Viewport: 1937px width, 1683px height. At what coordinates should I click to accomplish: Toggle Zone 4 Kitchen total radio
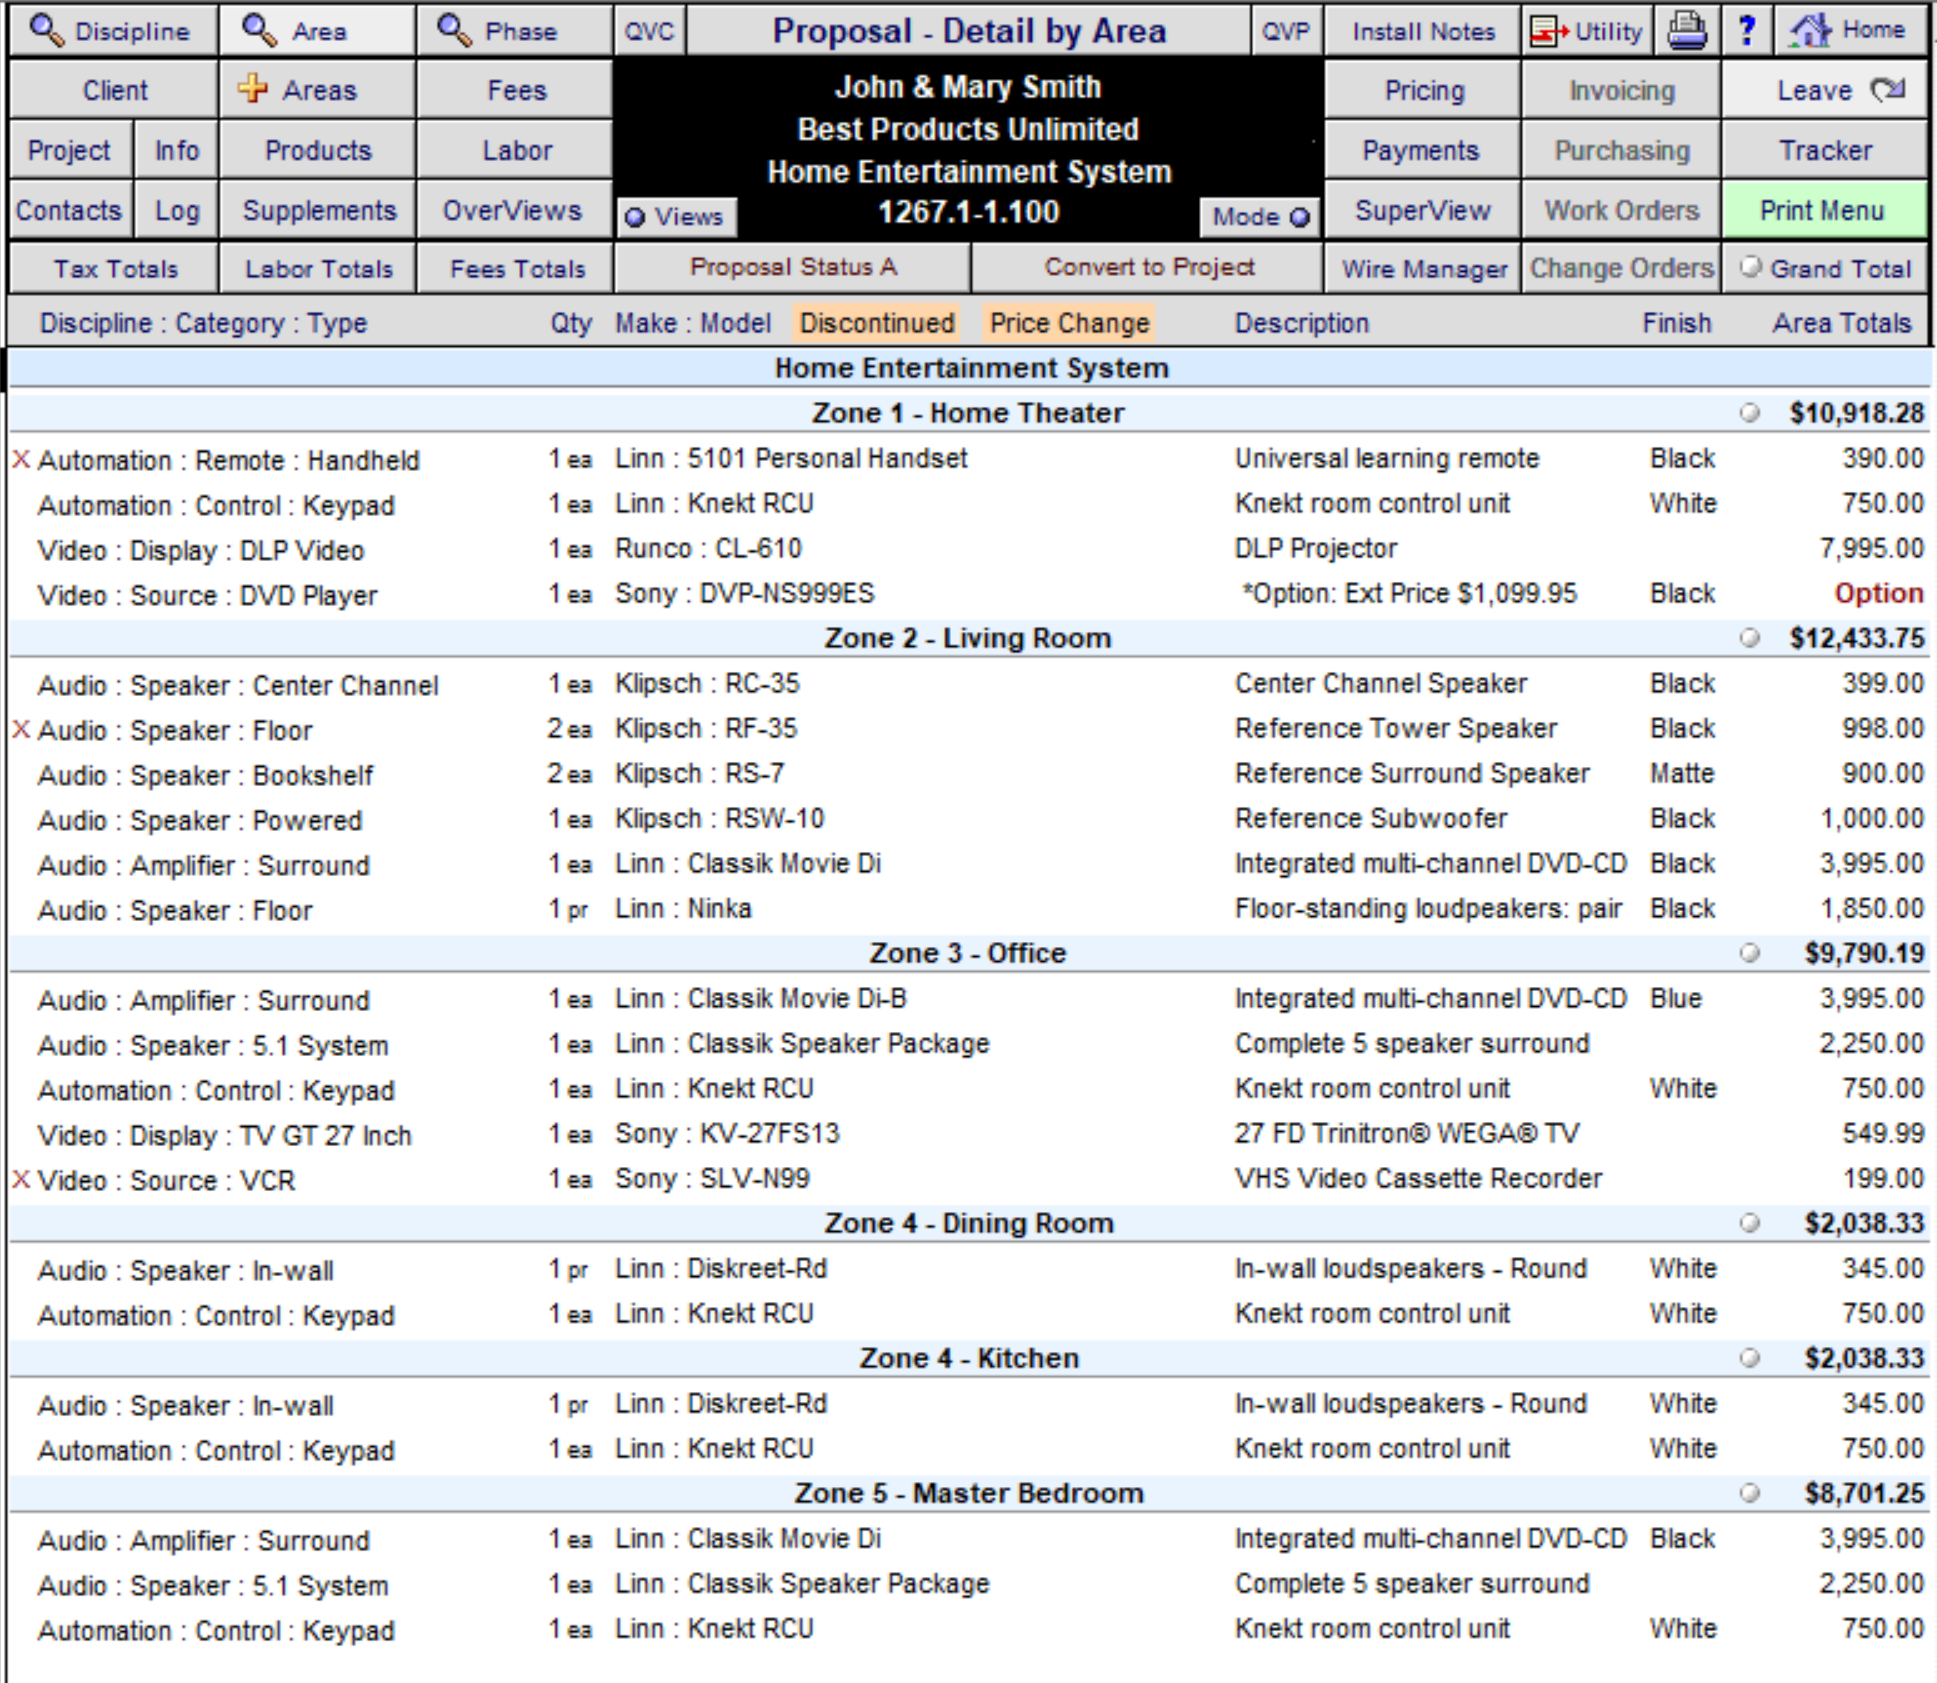tap(1749, 1357)
